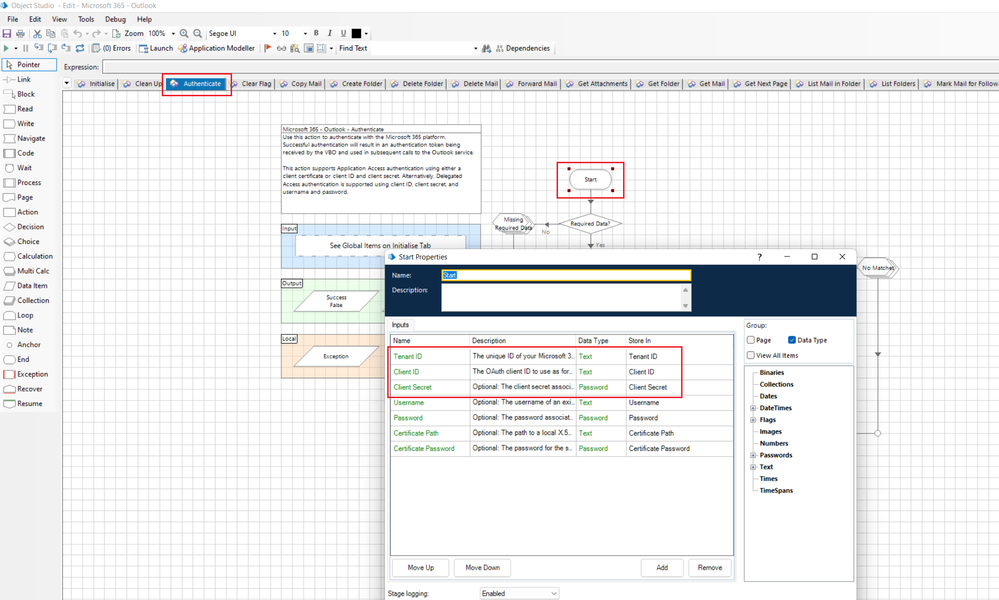Pick the Calculation stage tool
Screen dimensions: 999x600
(x=34, y=256)
